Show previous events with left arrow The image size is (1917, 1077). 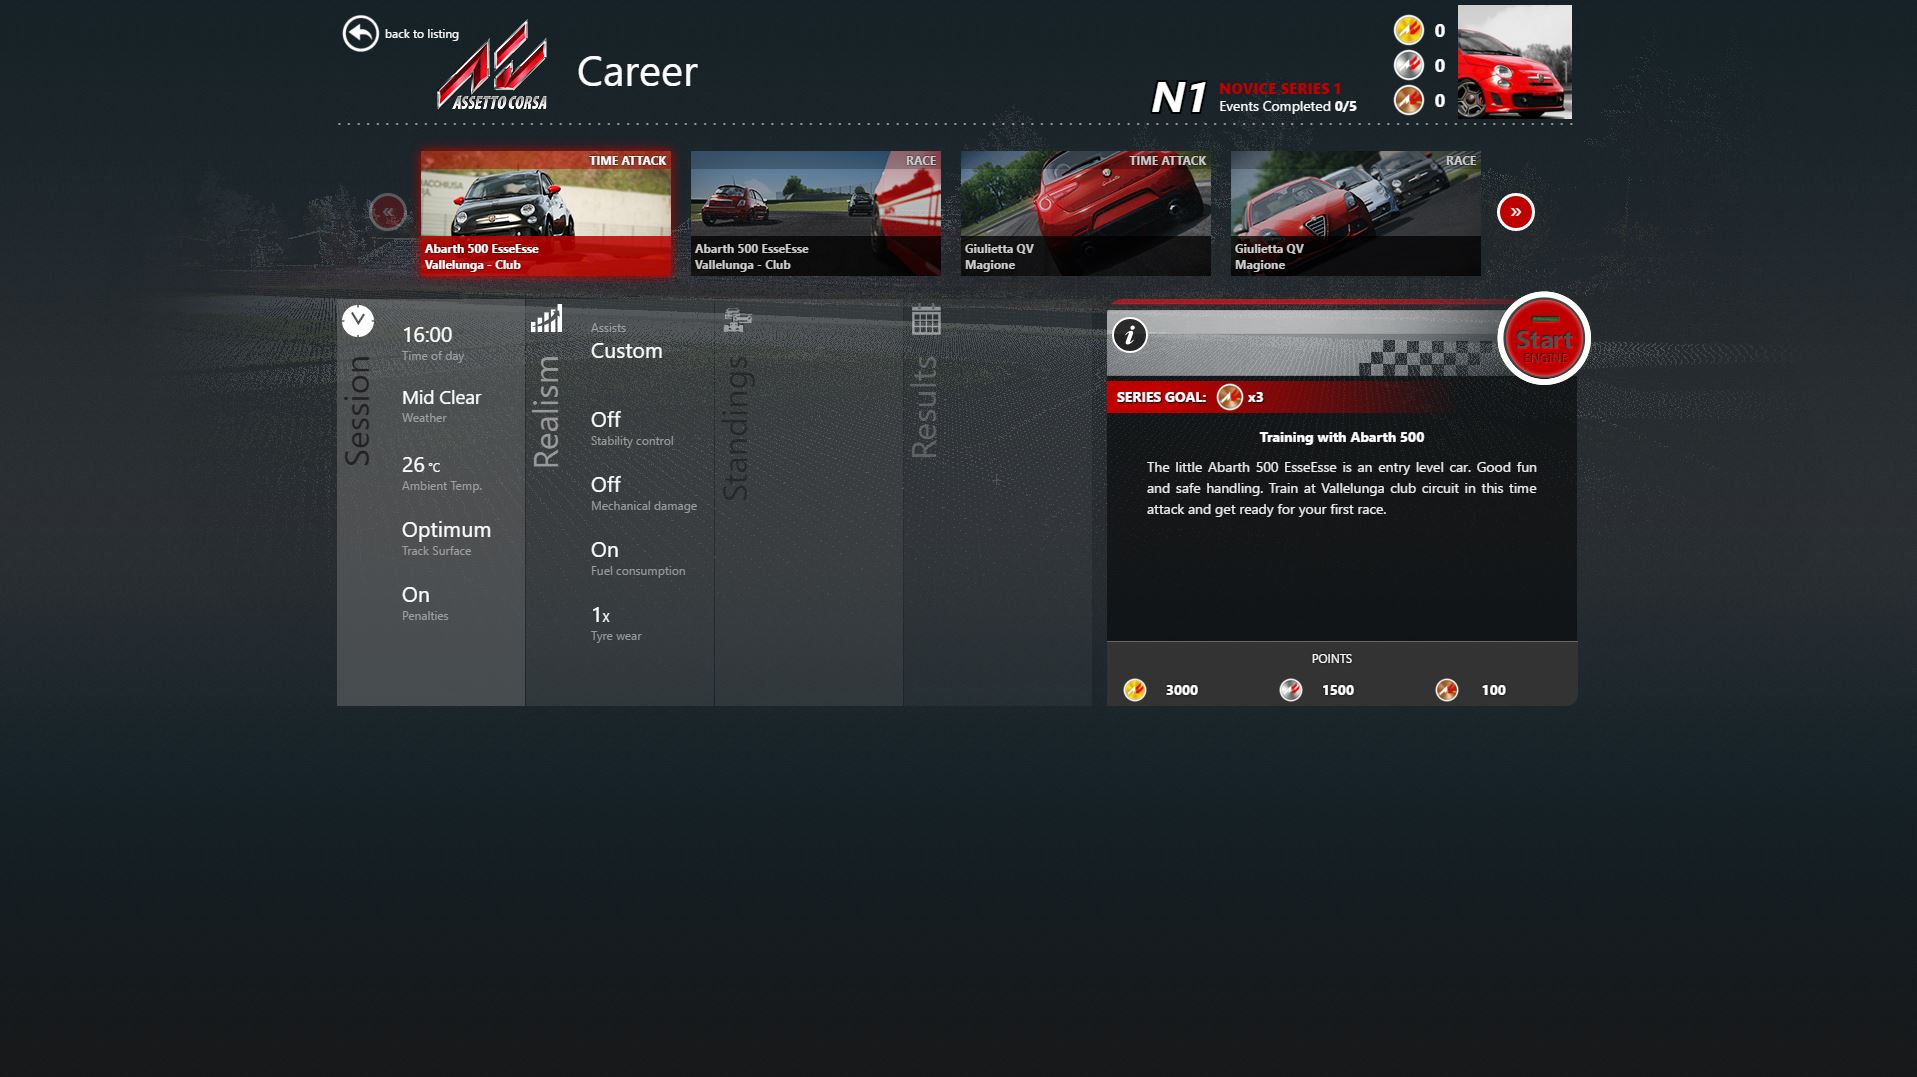tap(386, 212)
